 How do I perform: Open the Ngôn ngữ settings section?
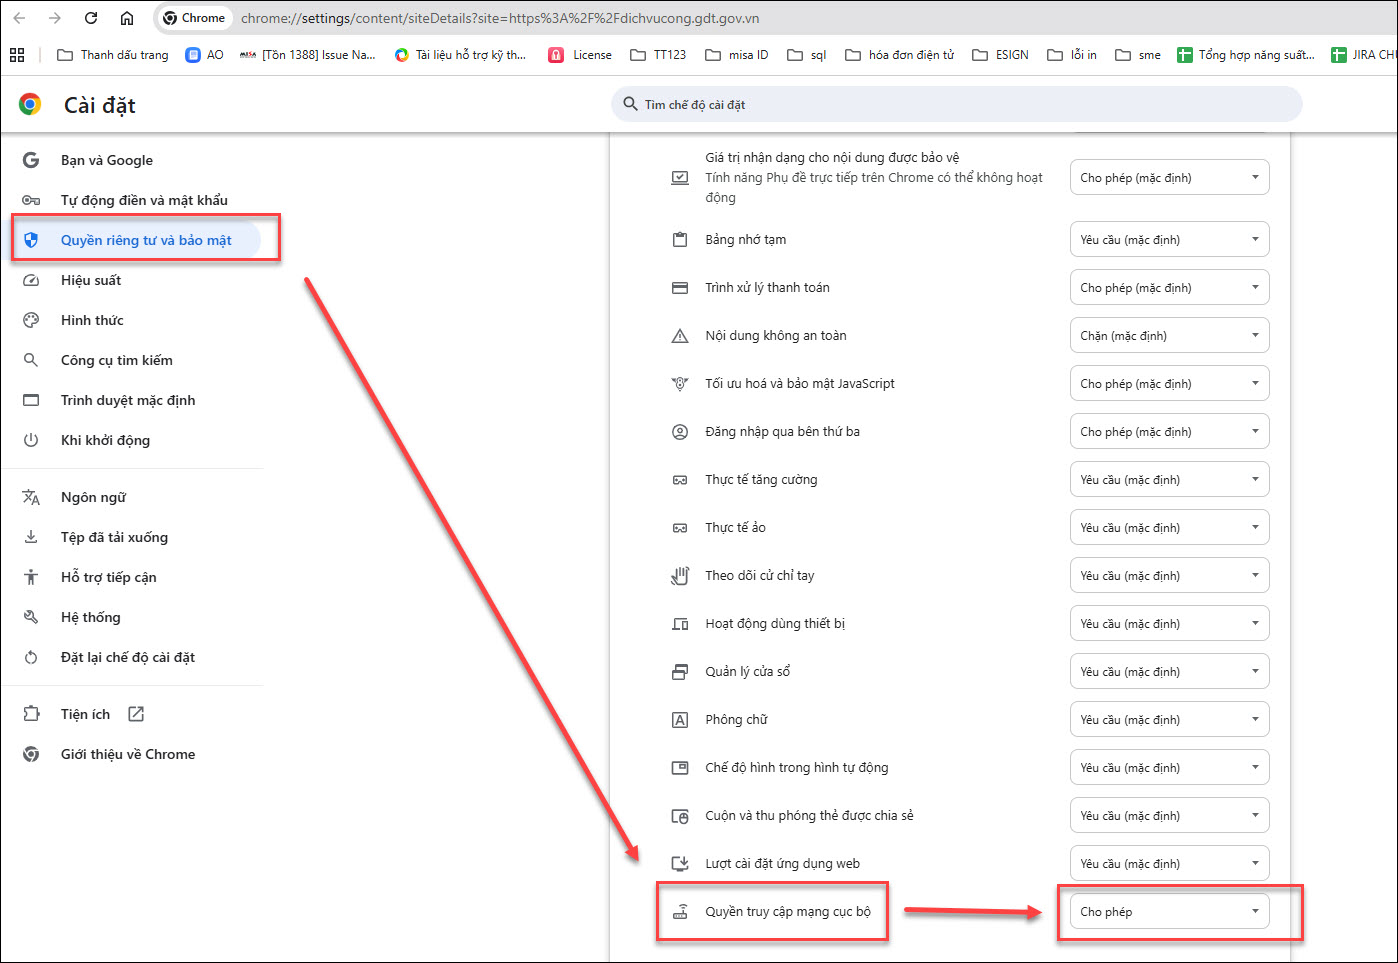93,497
